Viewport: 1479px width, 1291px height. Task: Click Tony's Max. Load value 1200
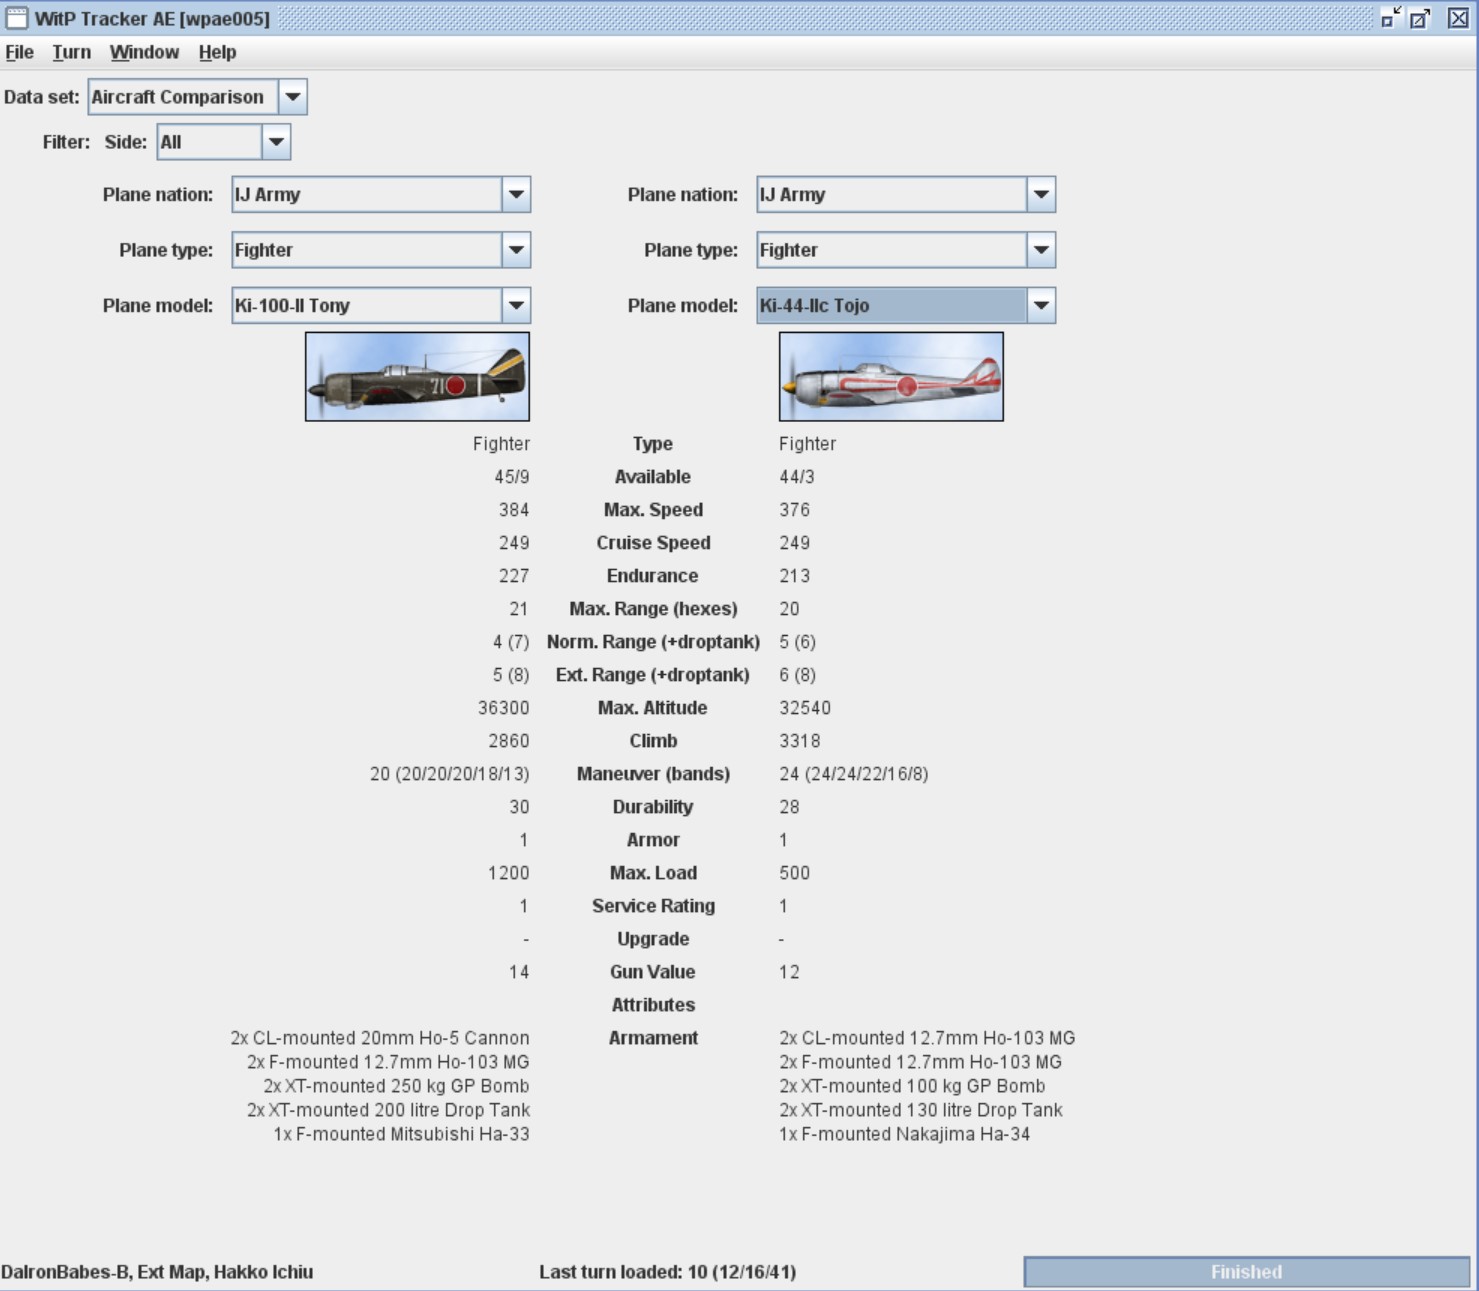pos(509,873)
